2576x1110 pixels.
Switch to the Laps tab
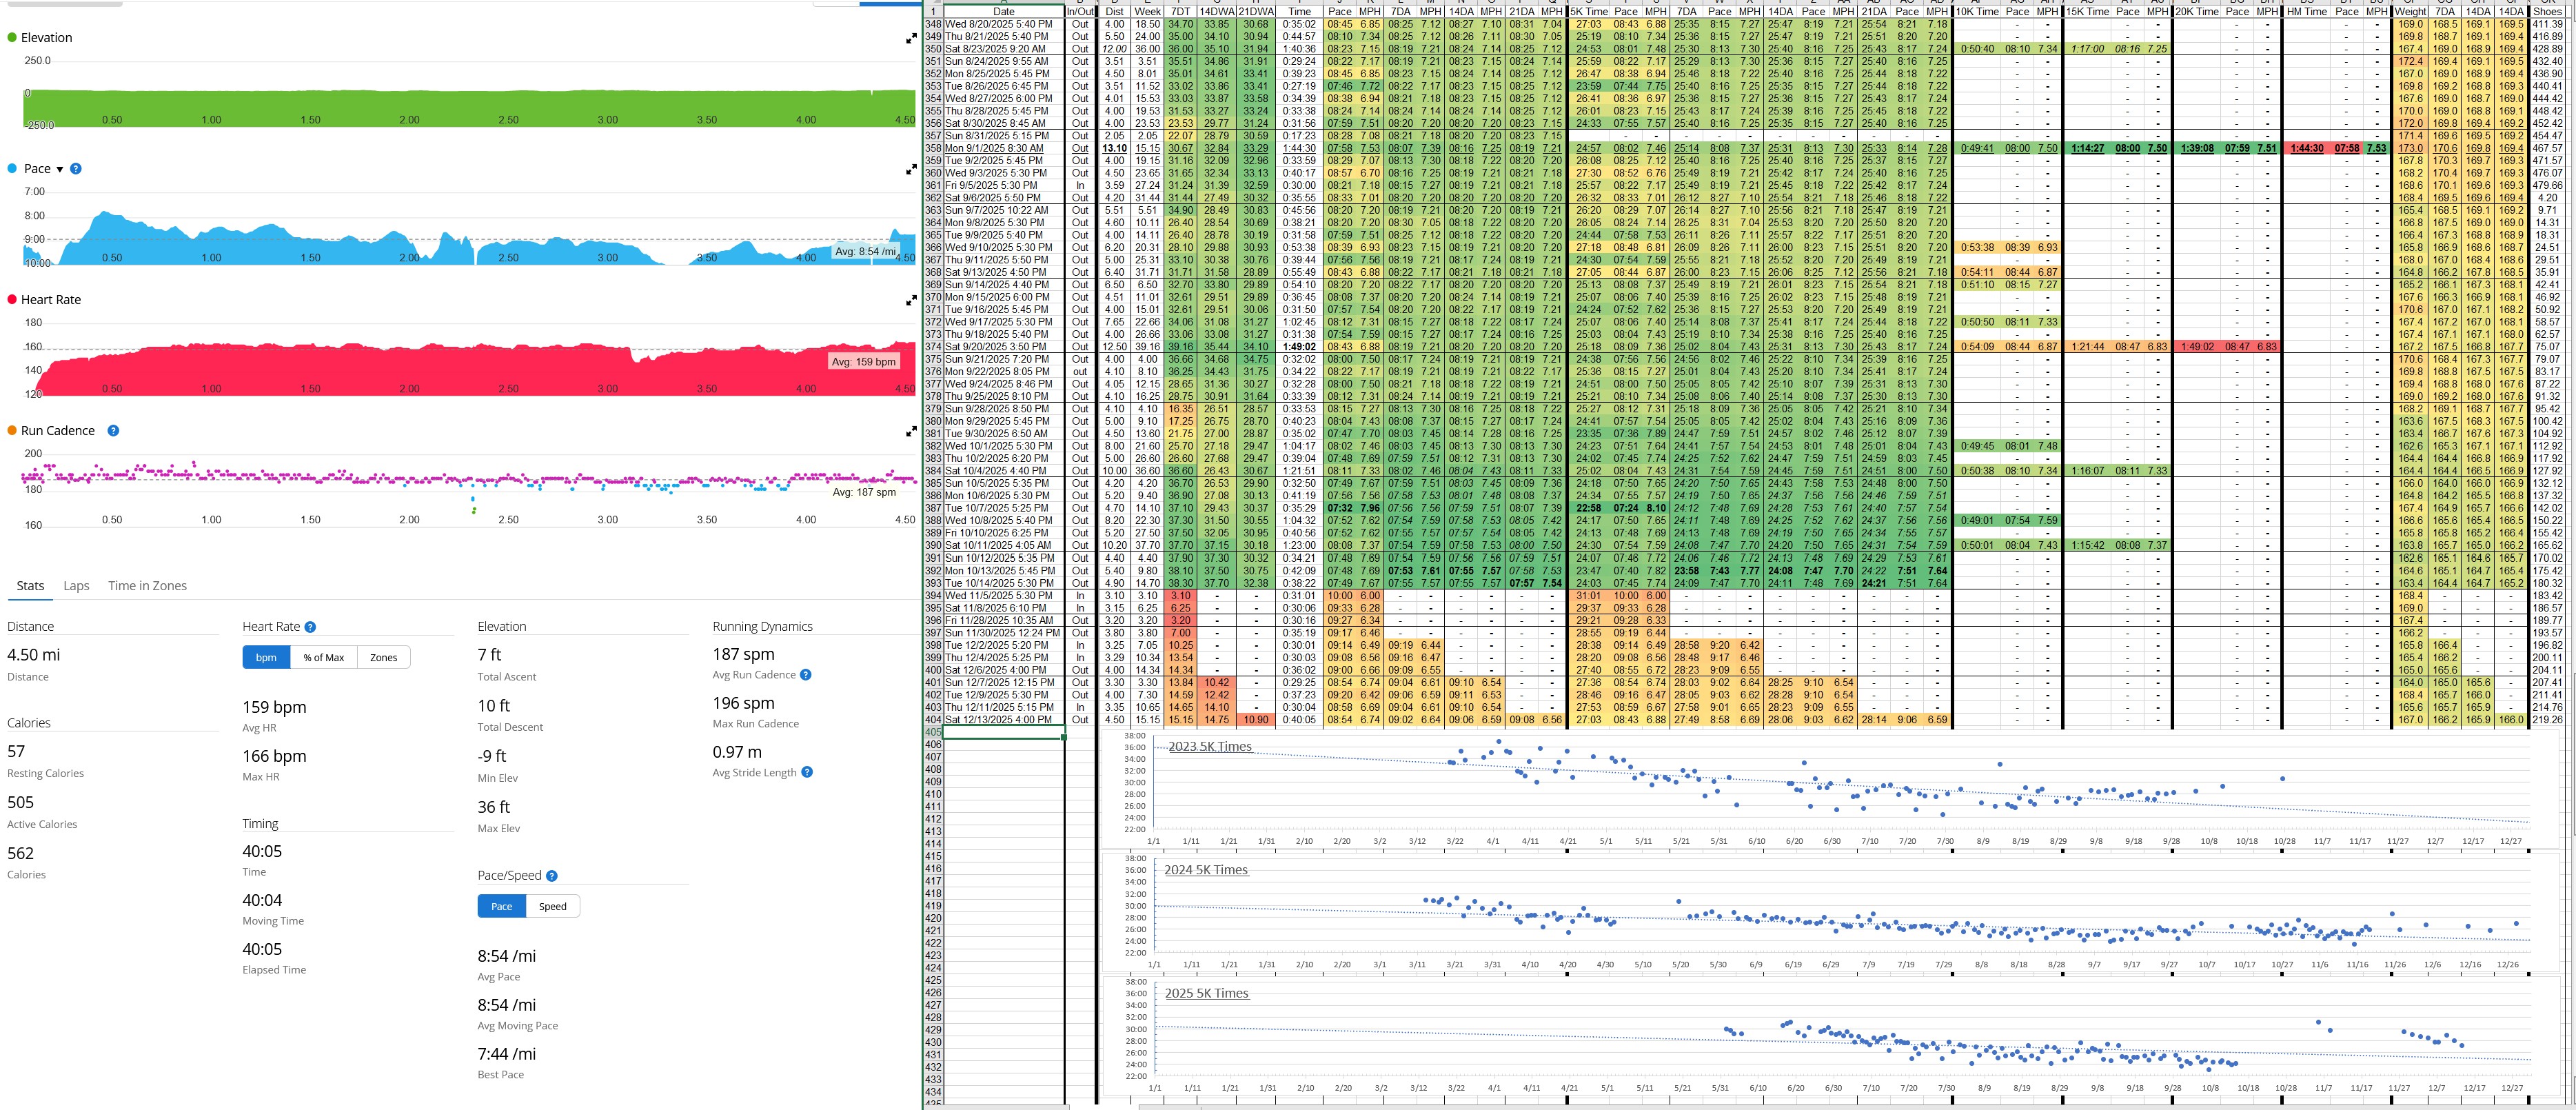tap(76, 586)
